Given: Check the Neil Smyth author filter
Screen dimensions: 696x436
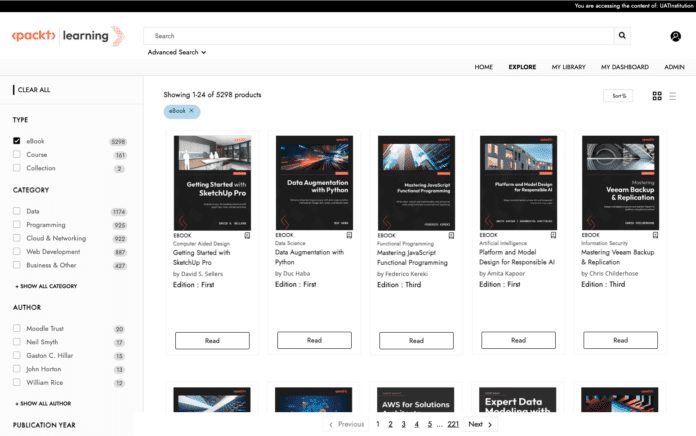Looking at the screenshot, I should (17, 341).
